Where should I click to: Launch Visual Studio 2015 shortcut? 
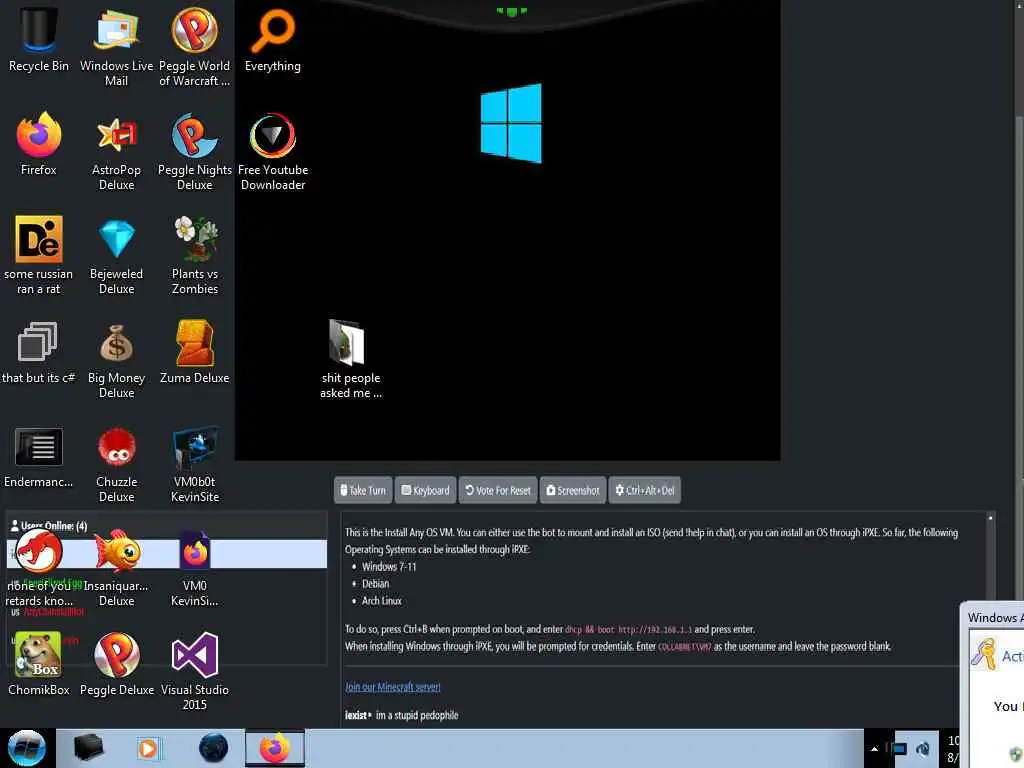coord(195,671)
